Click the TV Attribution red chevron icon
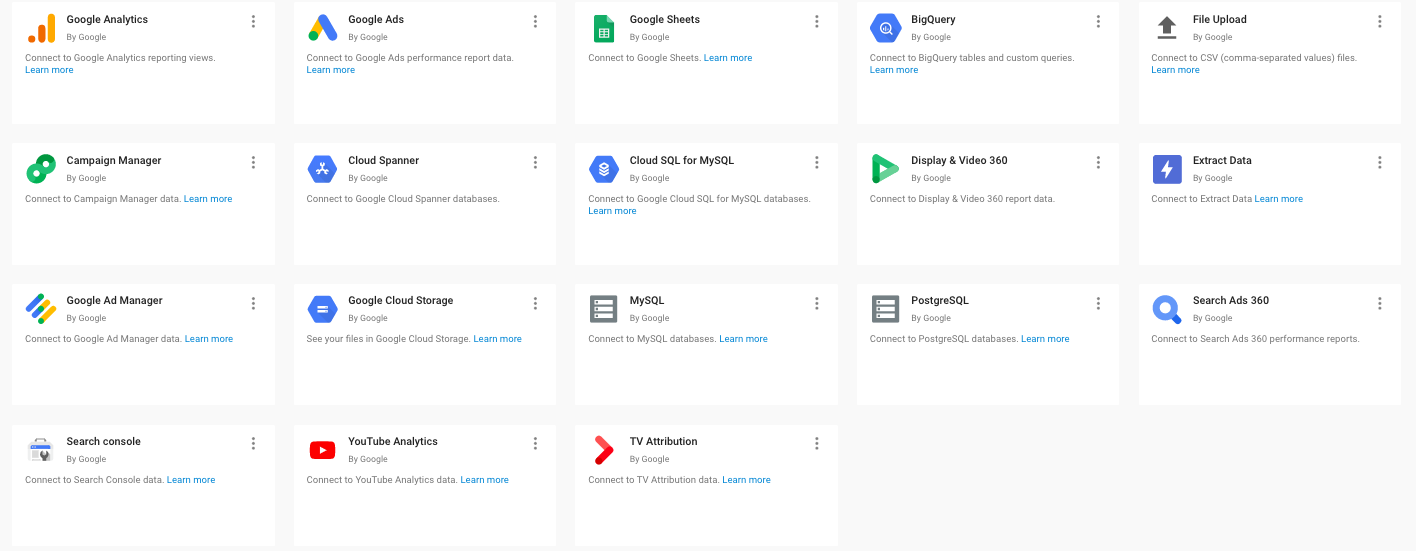 (x=603, y=450)
